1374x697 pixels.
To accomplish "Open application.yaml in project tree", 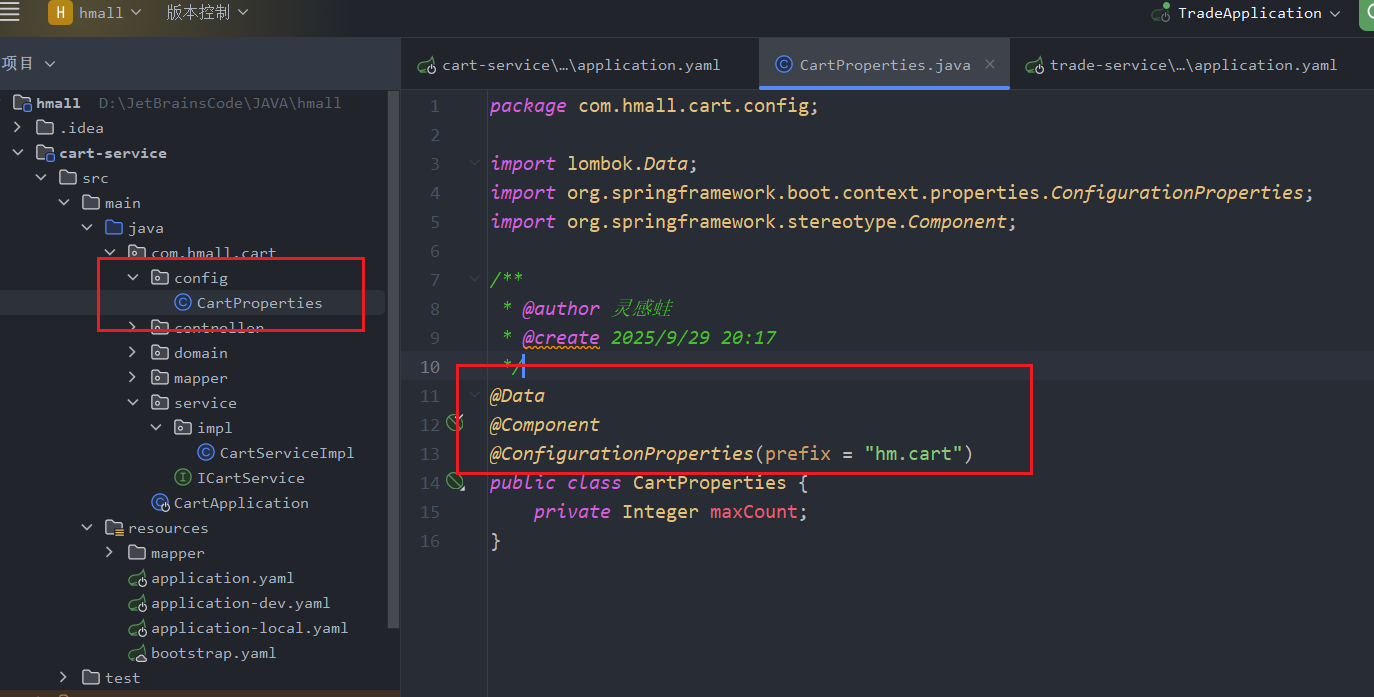I will [222, 578].
